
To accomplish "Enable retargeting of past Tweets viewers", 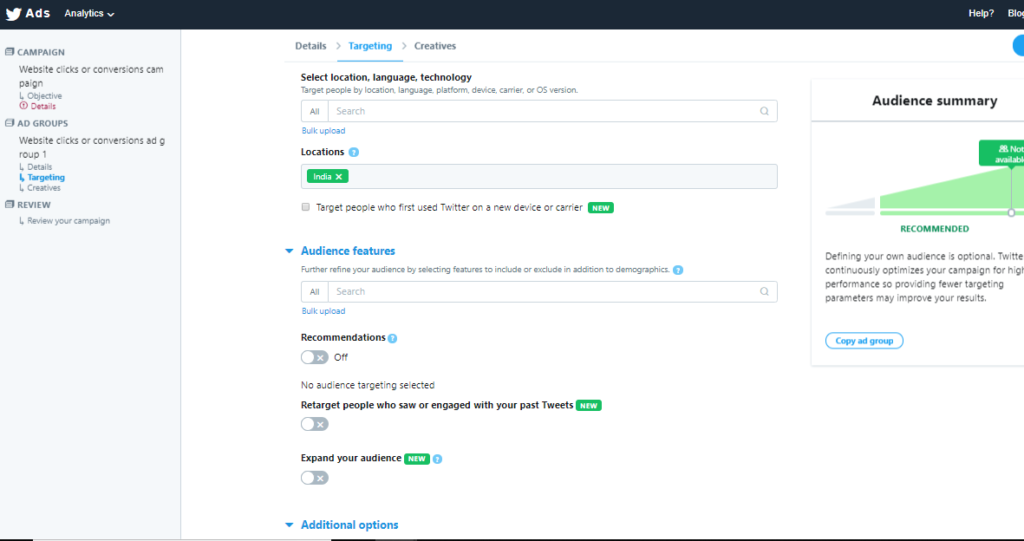I will point(314,424).
